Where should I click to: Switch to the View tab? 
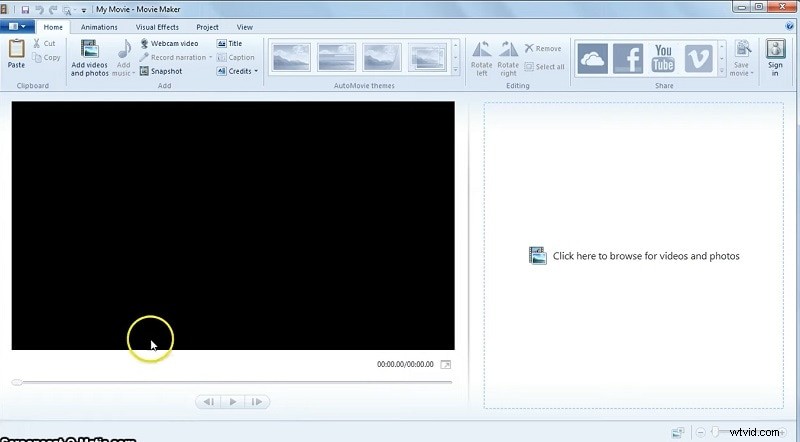tap(244, 27)
